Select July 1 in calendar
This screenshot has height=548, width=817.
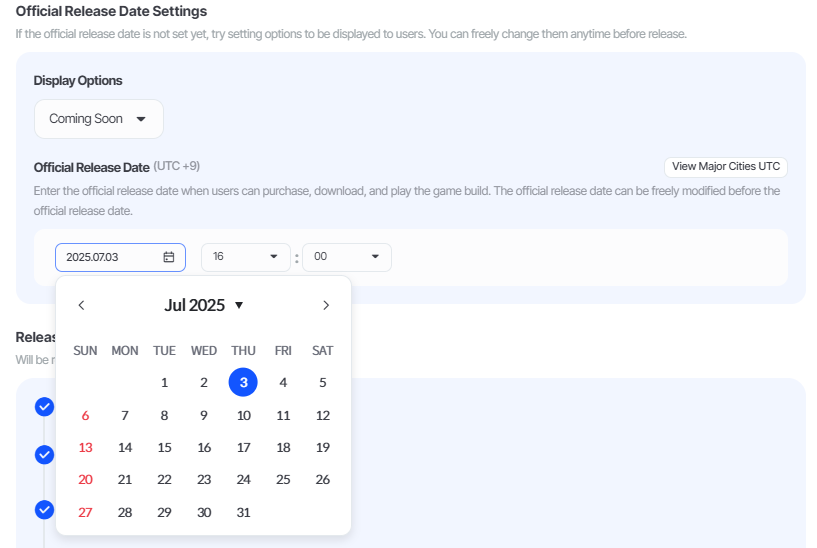[x=164, y=382]
